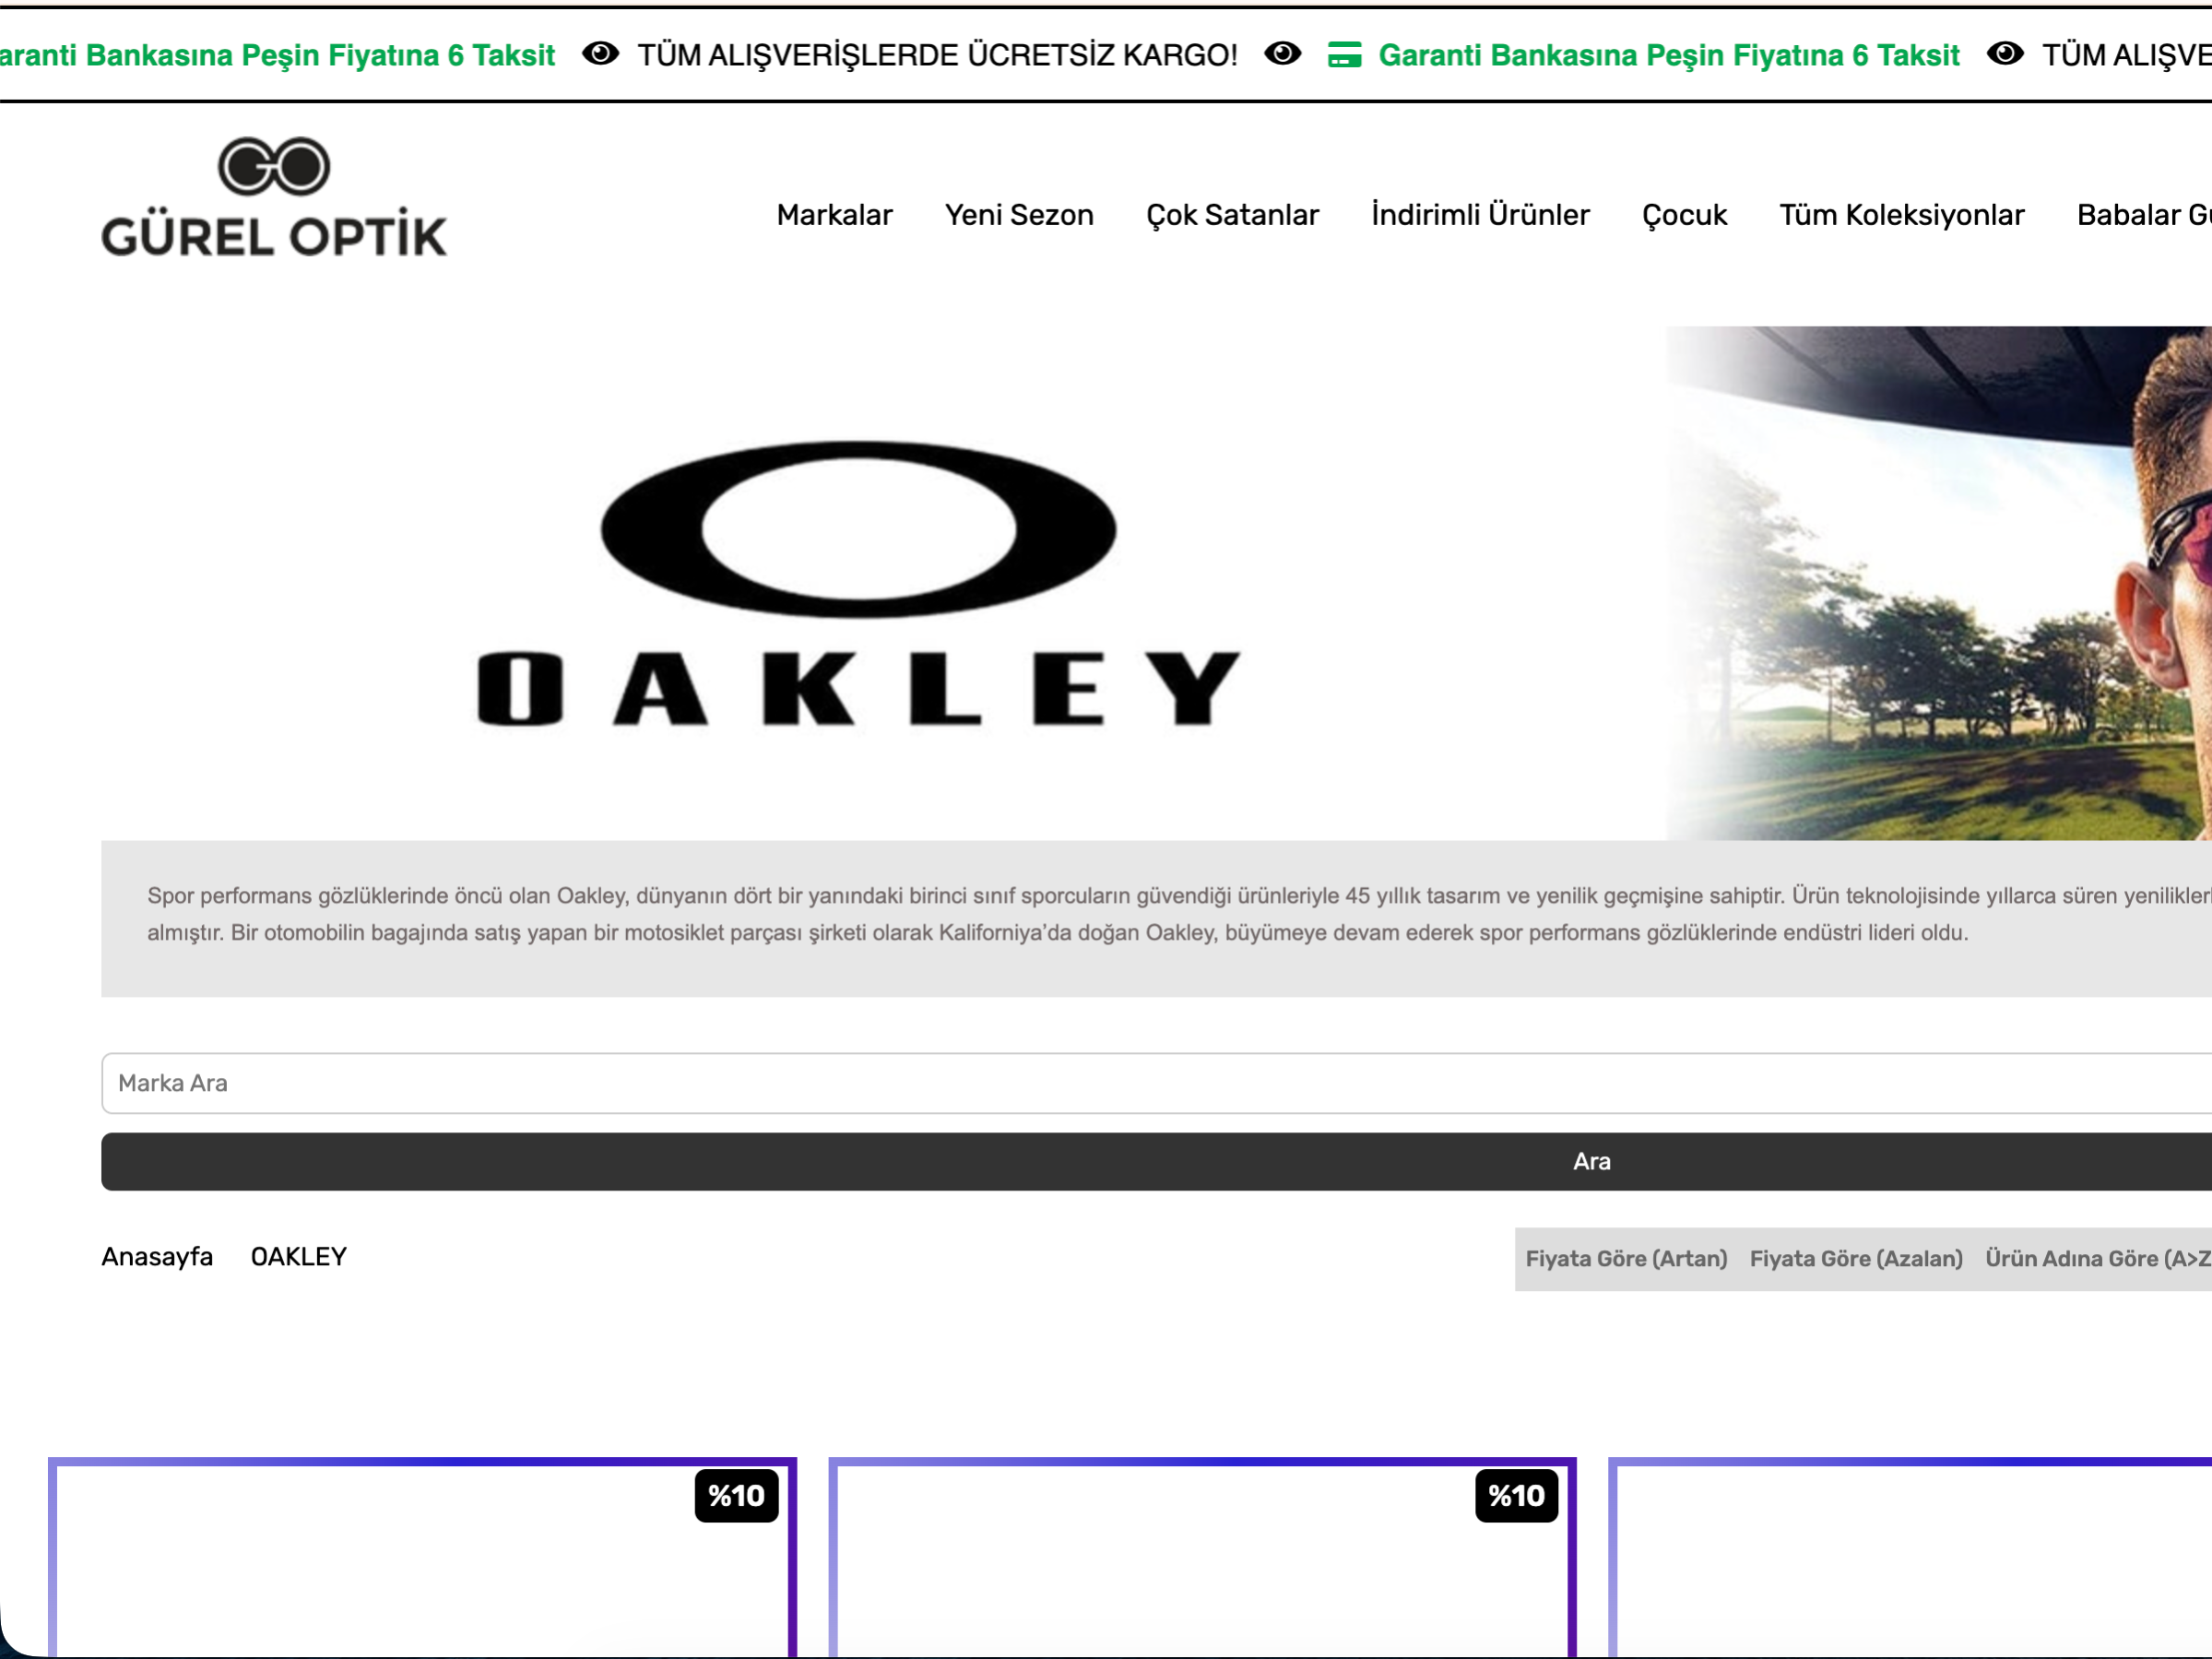2212x1659 pixels.
Task: Click the green credit card icon in ticker
Action: click(1344, 55)
